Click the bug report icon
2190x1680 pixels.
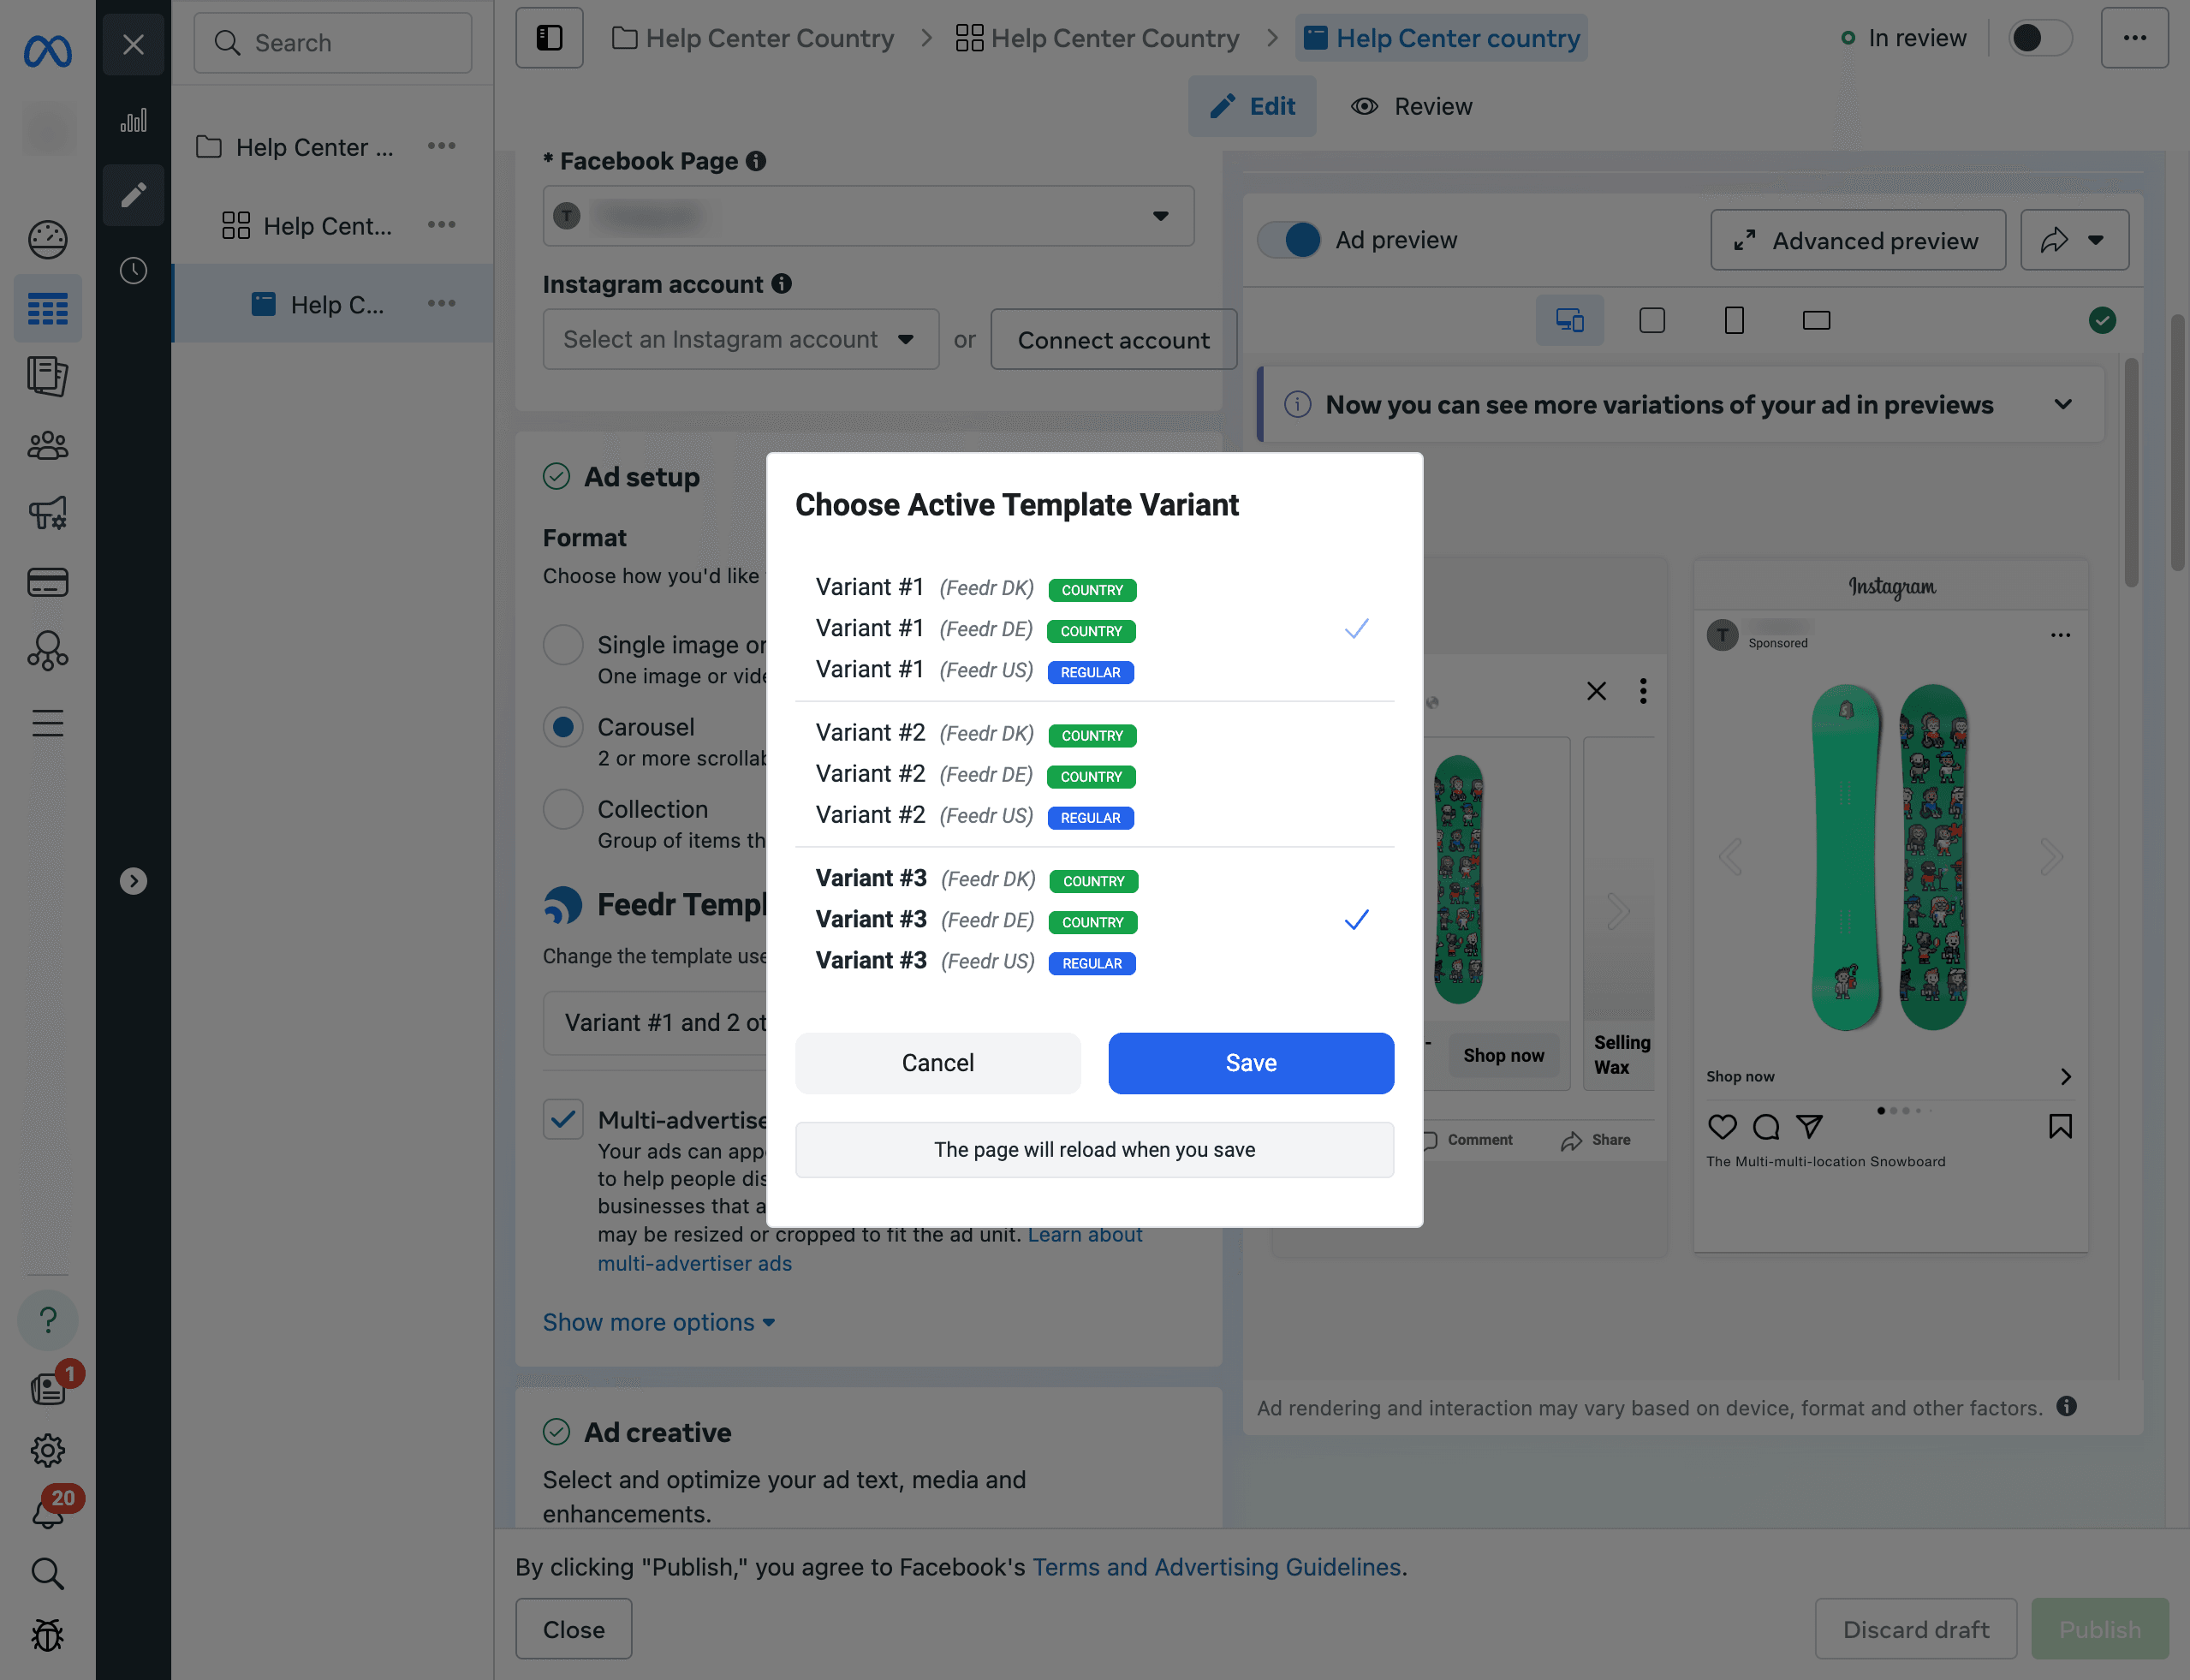47,1636
